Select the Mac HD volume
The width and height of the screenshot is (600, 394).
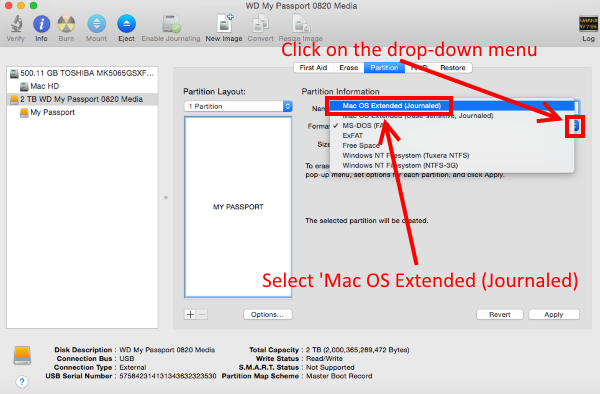click(82, 86)
